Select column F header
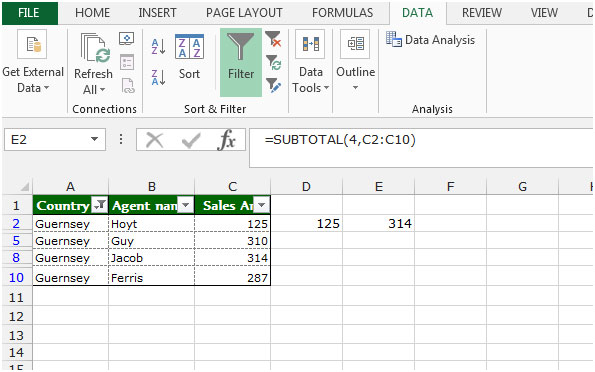The width and height of the screenshot is (595, 372). click(450, 186)
